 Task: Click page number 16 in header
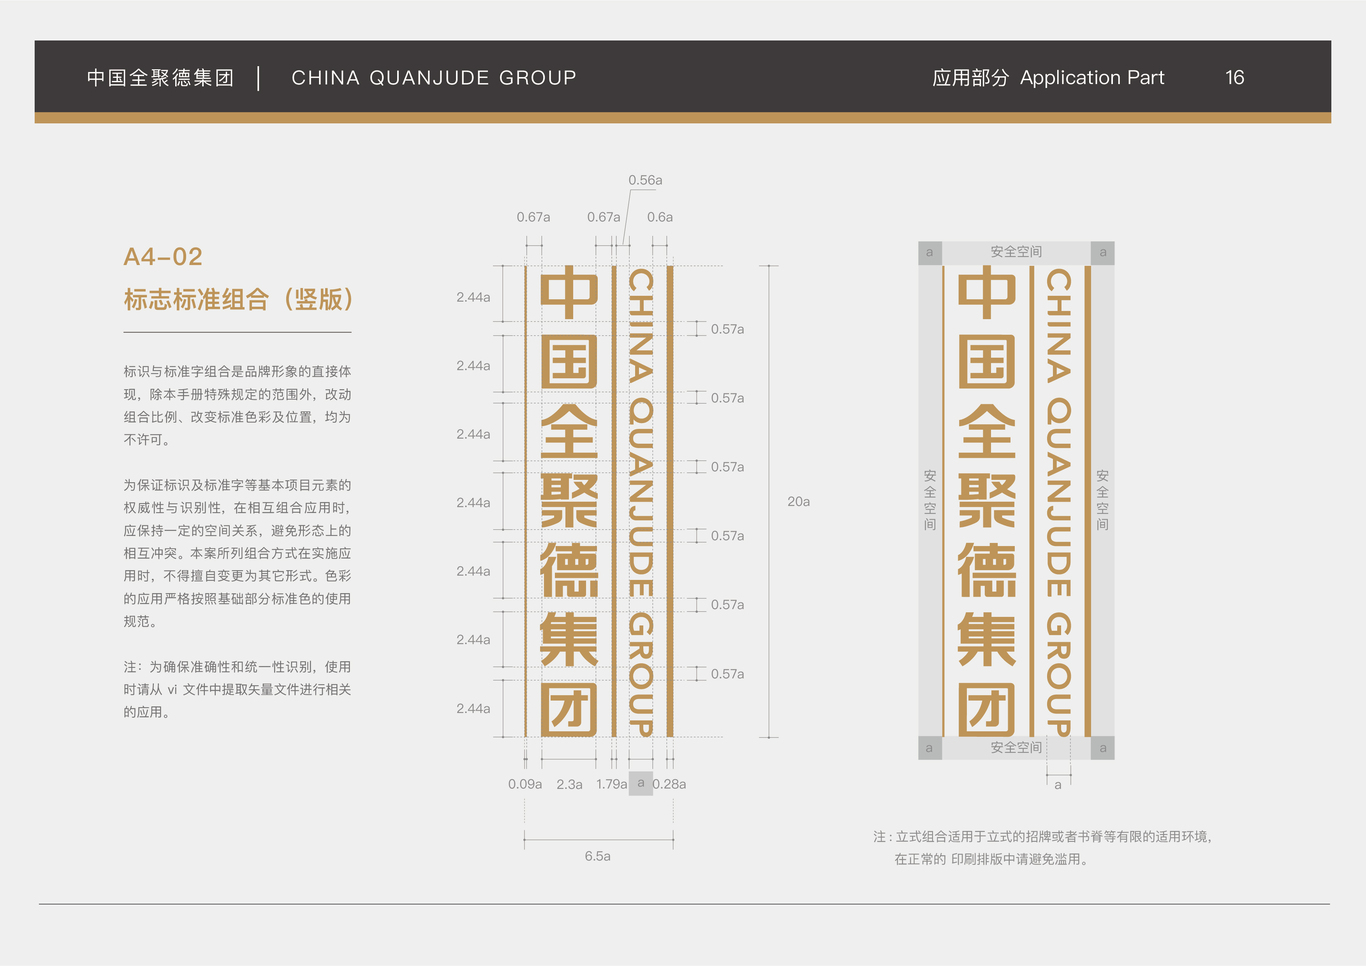click(x=1235, y=78)
